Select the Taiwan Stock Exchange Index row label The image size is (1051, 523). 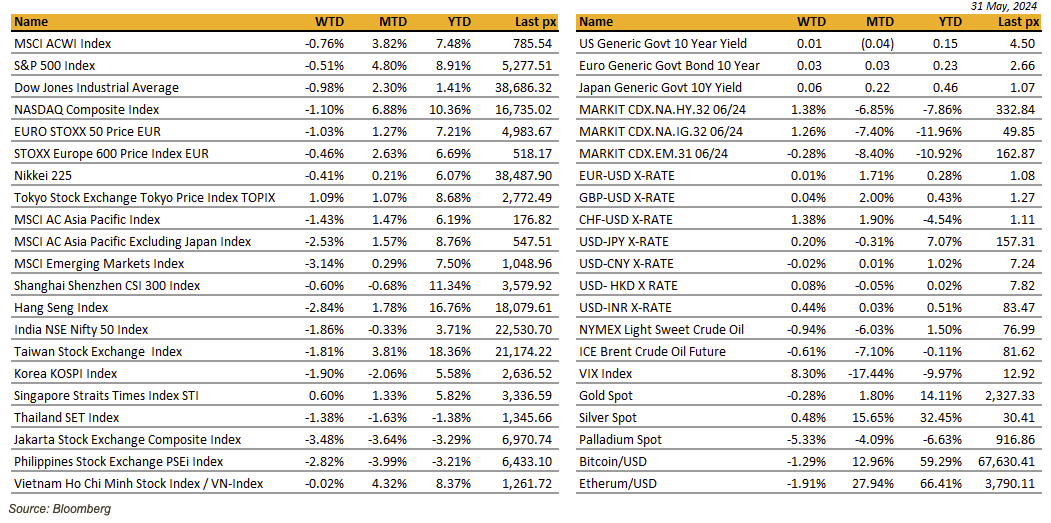point(98,352)
